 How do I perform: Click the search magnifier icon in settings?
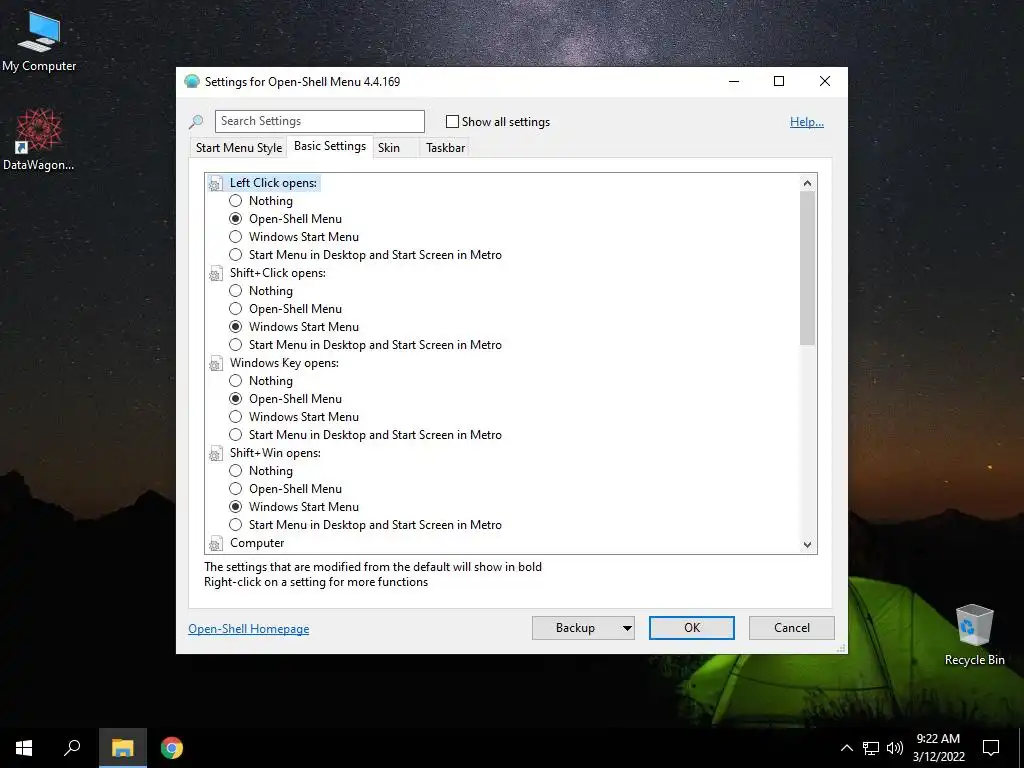tap(196, 121)
